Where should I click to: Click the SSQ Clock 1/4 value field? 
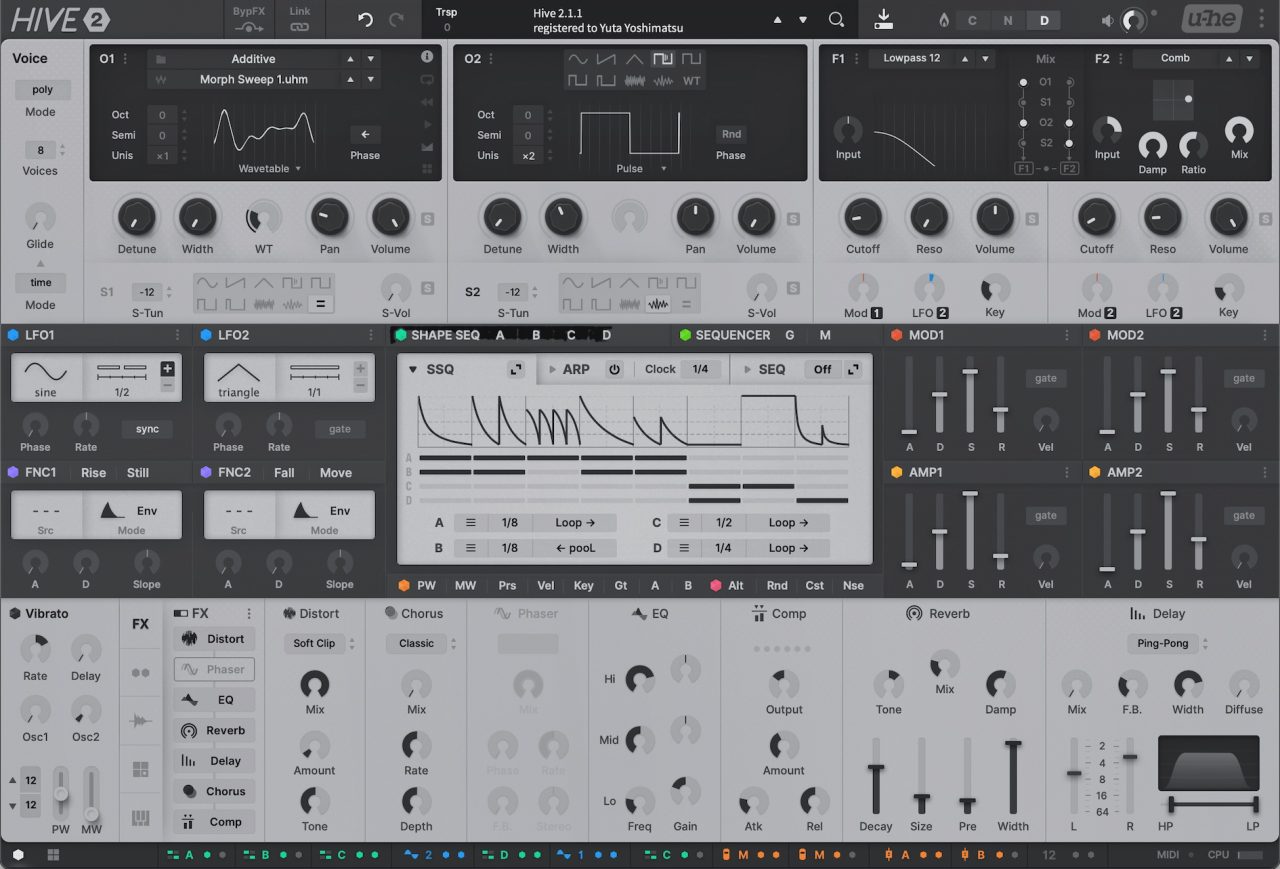pos(700,369)
